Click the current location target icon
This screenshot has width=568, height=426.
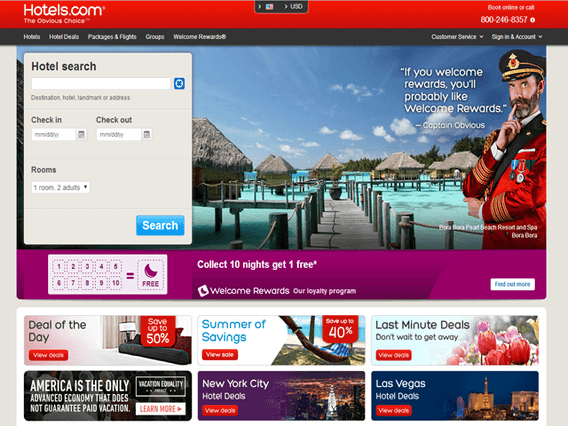point(179,84)
